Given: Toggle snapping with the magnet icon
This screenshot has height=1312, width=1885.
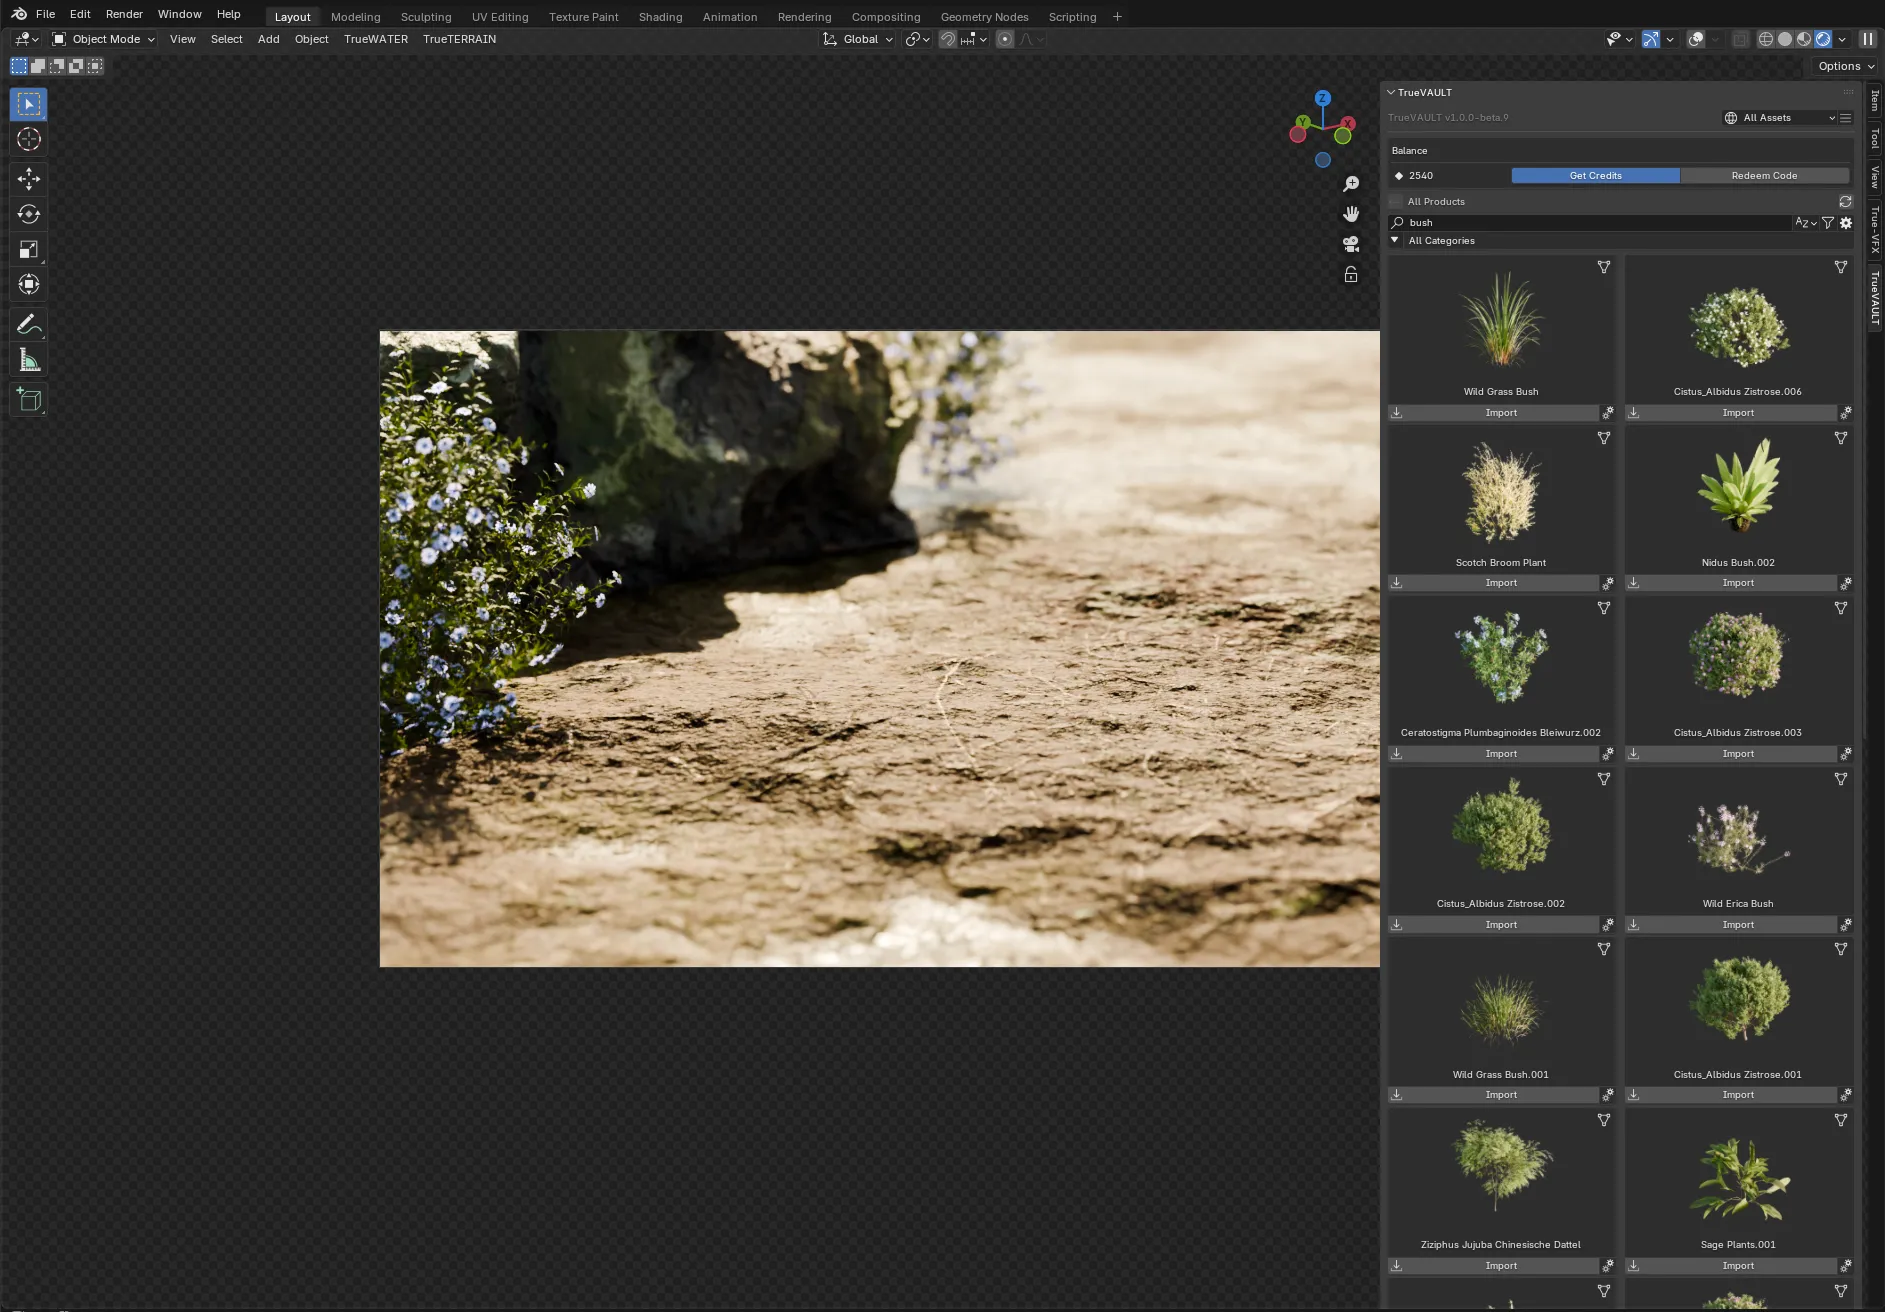Looking at the screenshot, I should (x=947, y=39).
